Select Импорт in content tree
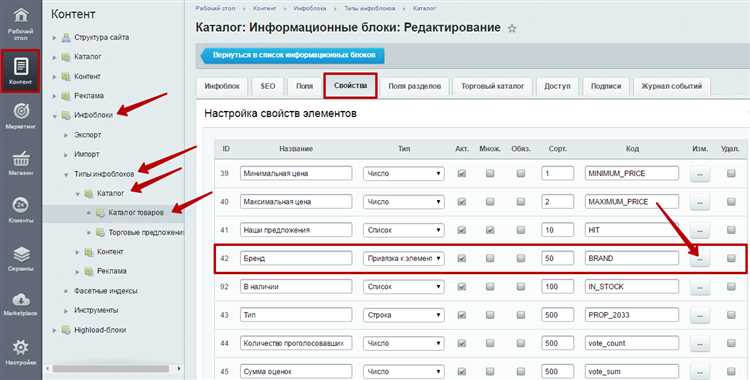This screenshot has height=380, width=750. pos(87,155)
